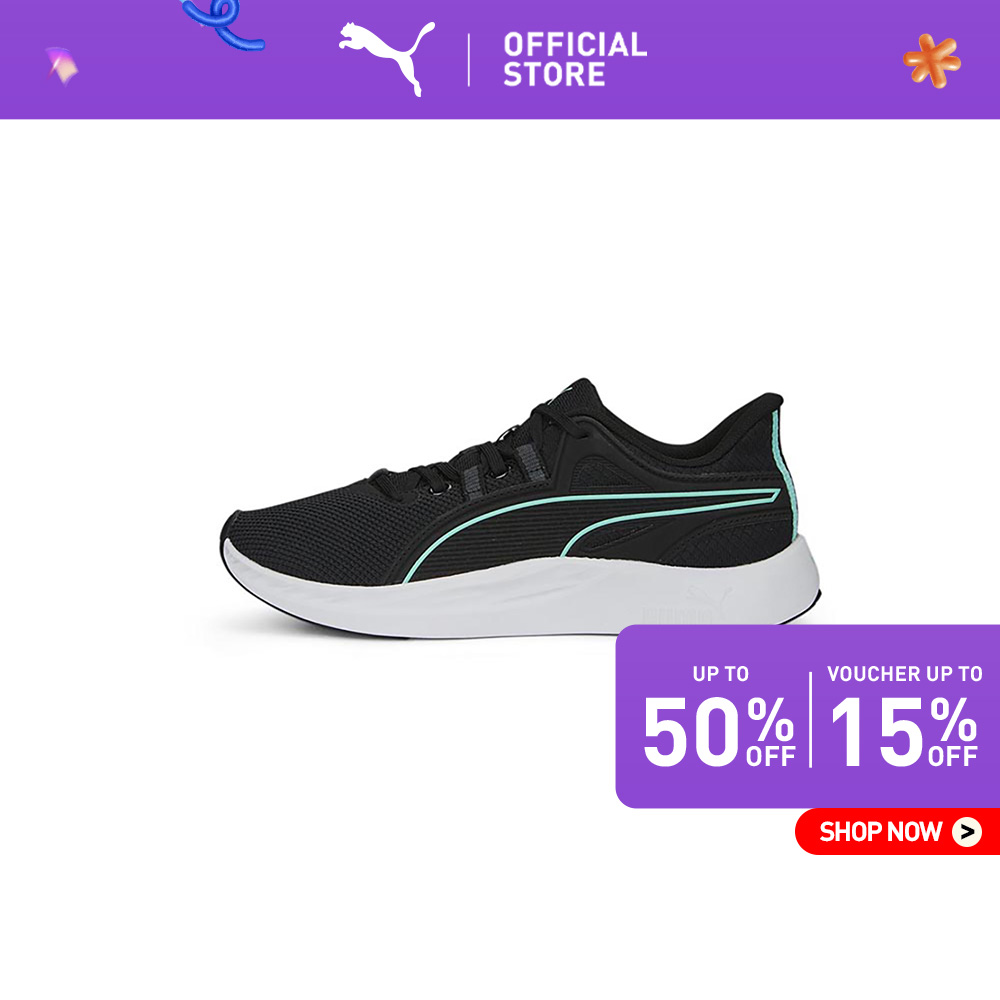
Task: Click the purple header banner
Action: coord(500,59)
